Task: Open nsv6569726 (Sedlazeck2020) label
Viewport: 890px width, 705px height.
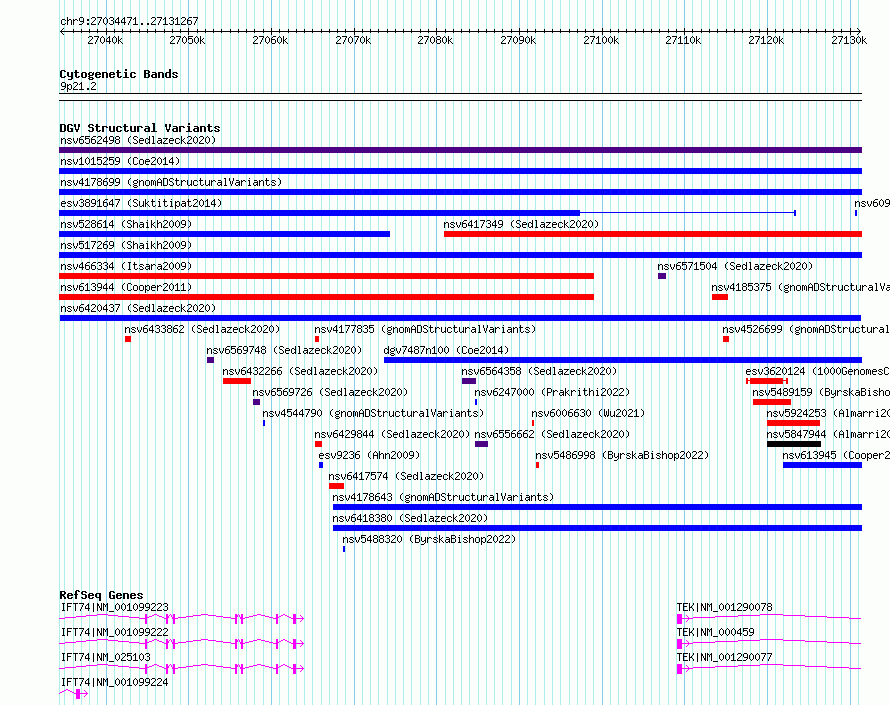Action: (330, 392)
